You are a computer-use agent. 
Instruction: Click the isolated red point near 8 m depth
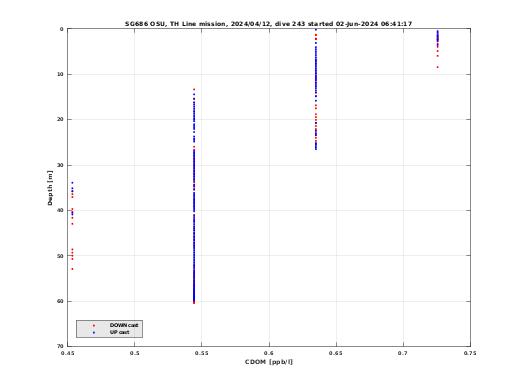[438, 67]
